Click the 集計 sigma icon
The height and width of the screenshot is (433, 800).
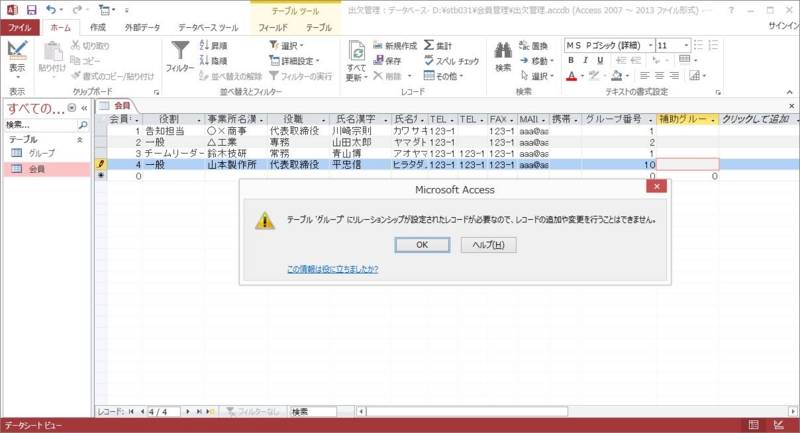429,45
